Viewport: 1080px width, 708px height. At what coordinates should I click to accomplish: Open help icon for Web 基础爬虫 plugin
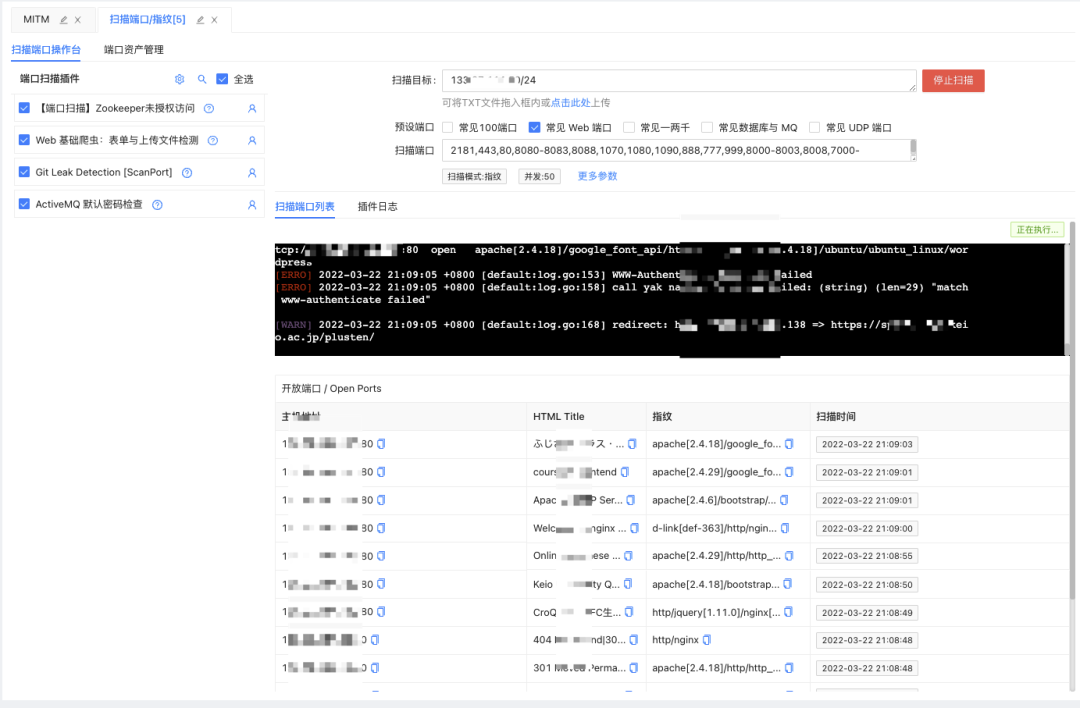213,140
